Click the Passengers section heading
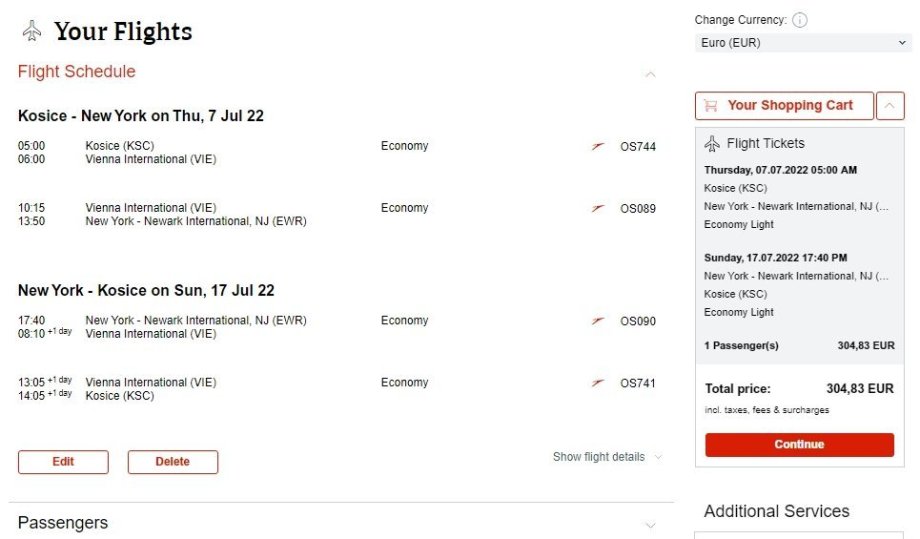 [63, 523]
